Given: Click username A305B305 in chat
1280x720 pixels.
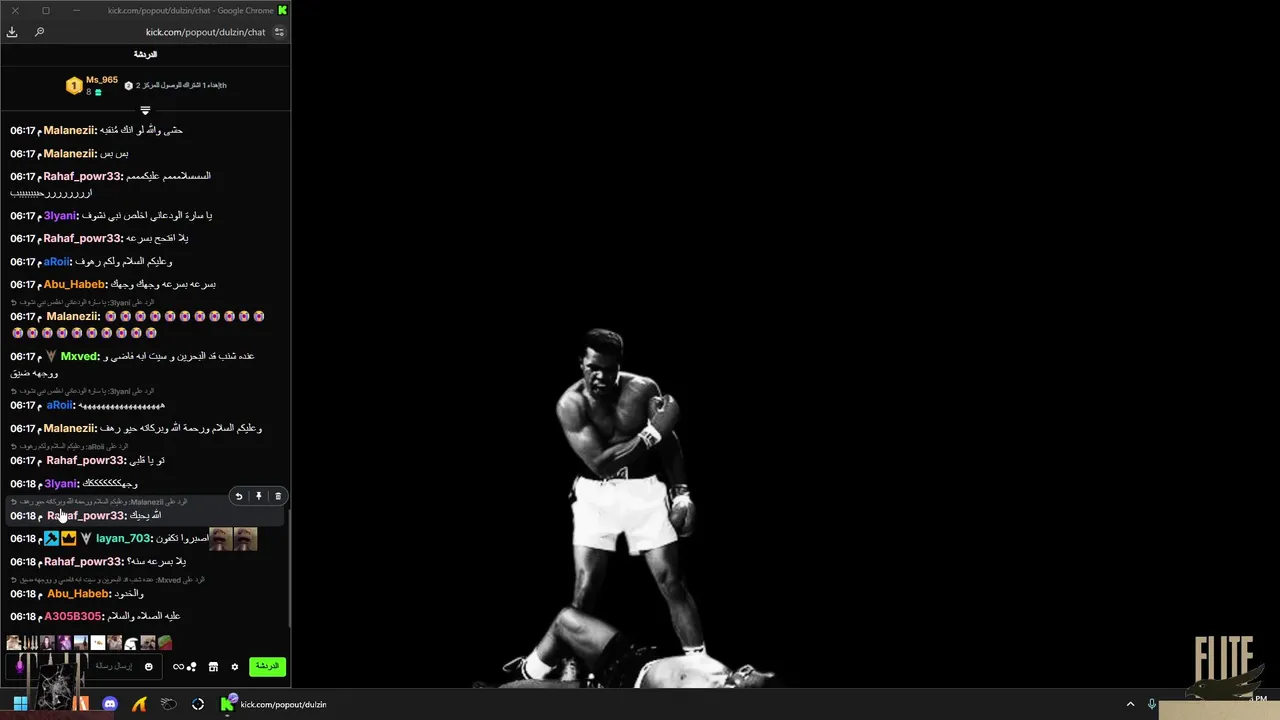Looking at the screenshot, I should coord(72,616).
